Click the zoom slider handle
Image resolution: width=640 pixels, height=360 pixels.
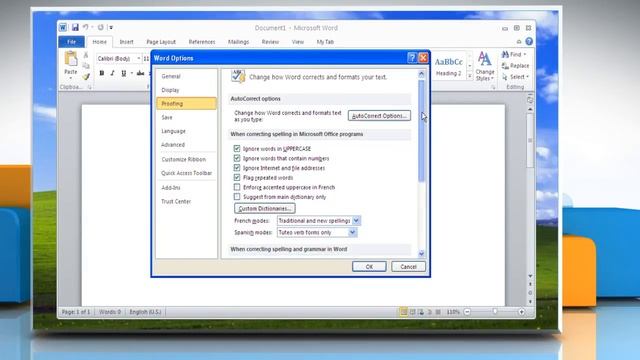point(495,312)
